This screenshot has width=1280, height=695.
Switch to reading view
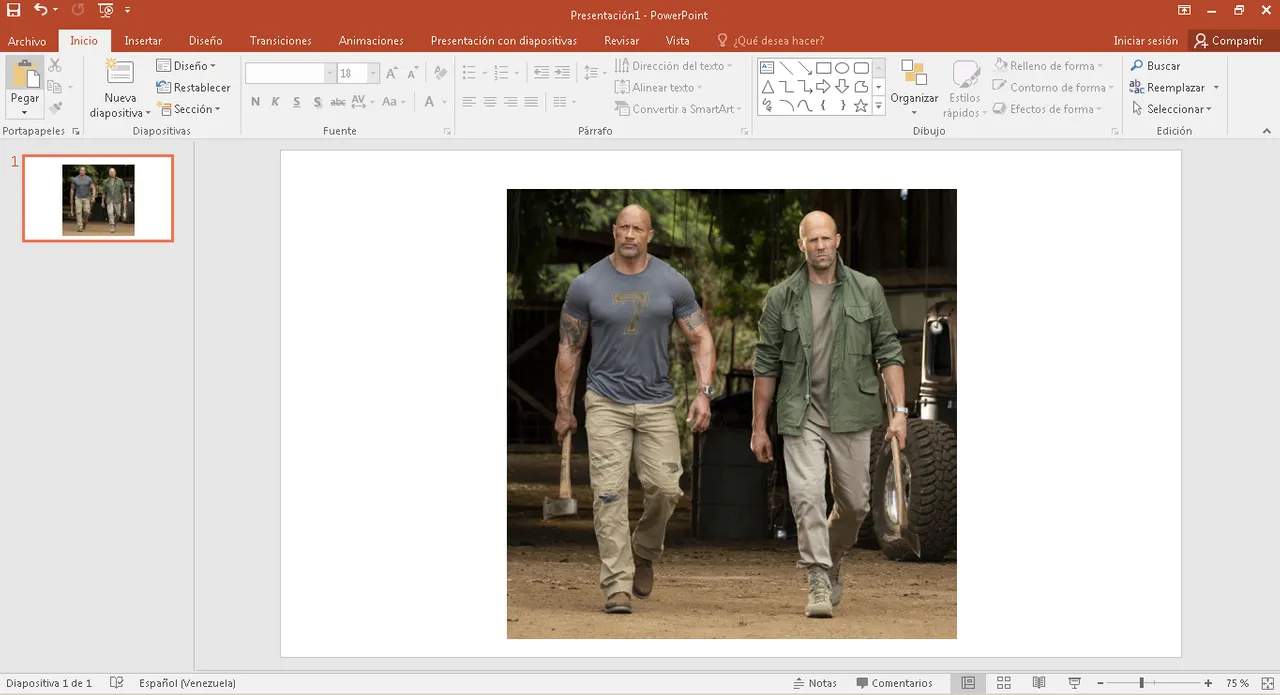[1039, 683]
